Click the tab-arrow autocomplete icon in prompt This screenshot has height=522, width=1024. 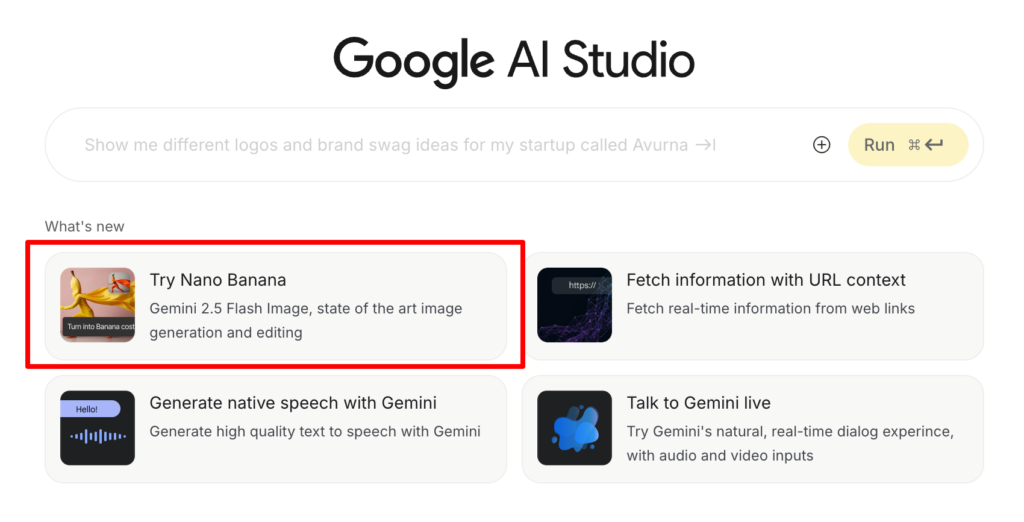(x=705, y=145)
